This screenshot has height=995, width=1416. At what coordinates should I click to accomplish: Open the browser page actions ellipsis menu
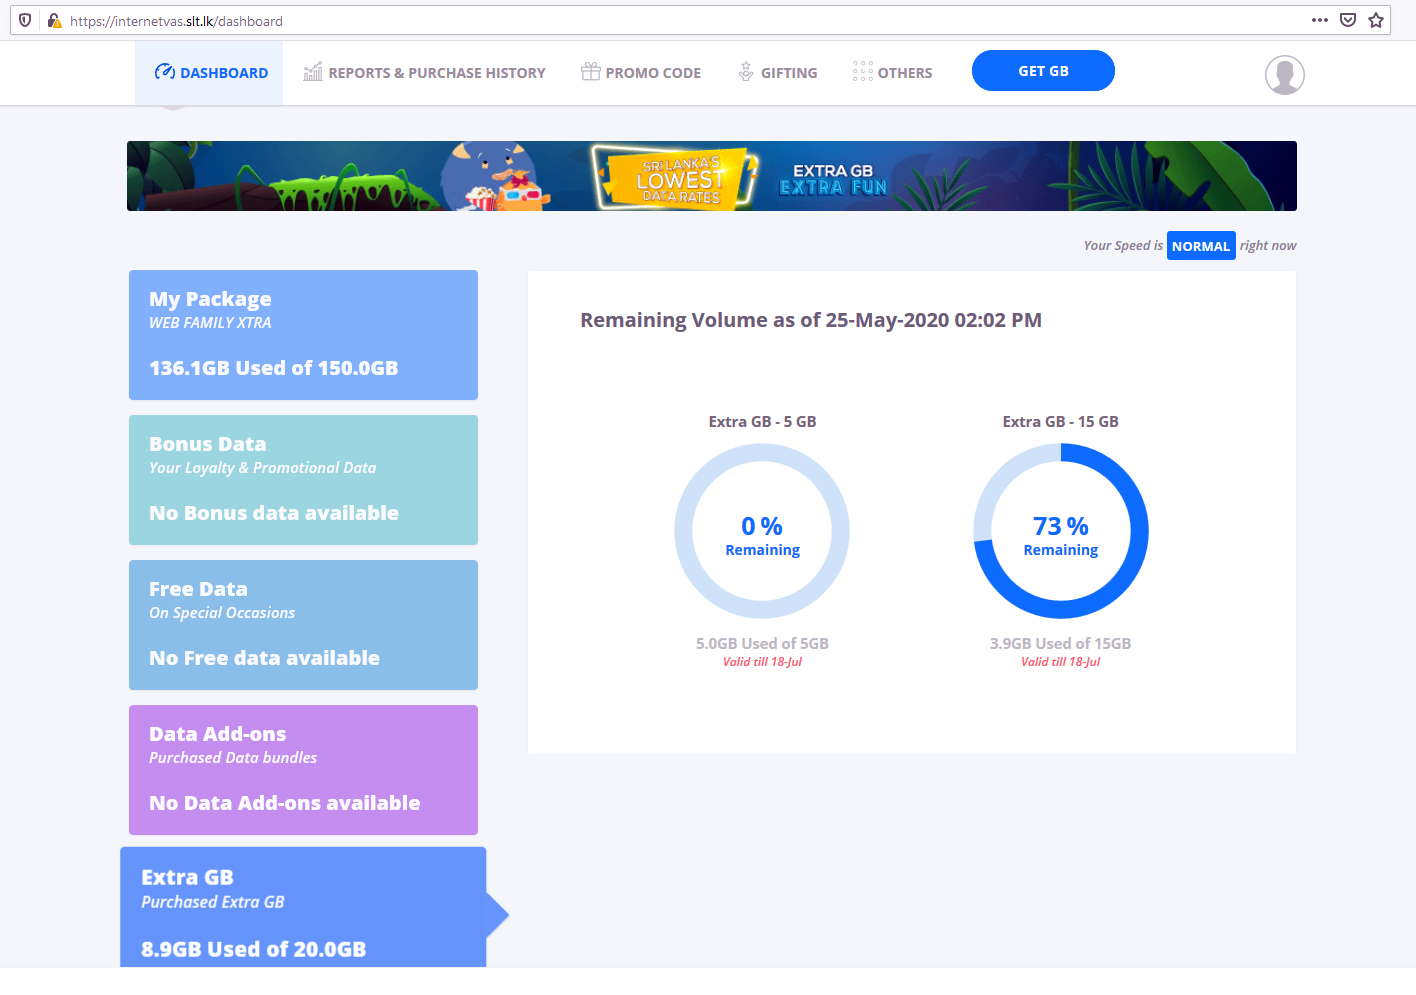pos(1320,20)
